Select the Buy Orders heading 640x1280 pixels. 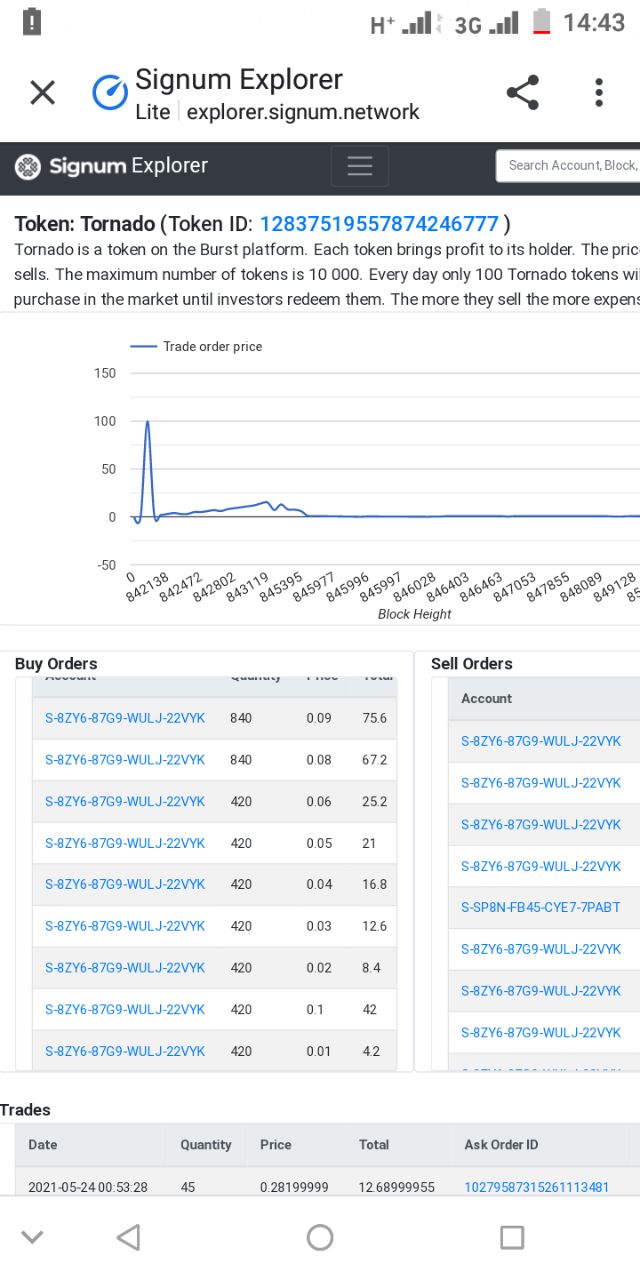pos(56,664)
